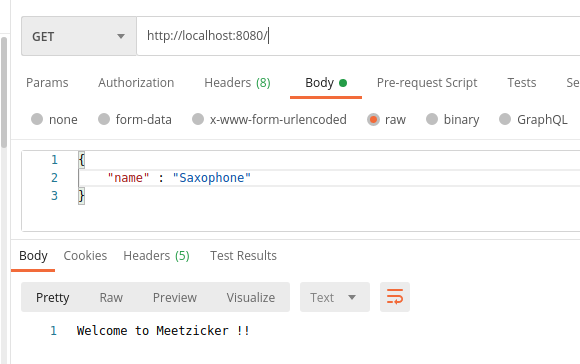The width and height of the screenshot is (580, 364).
Task: Select the Pretty response view
Action: (x=53, y=297)
